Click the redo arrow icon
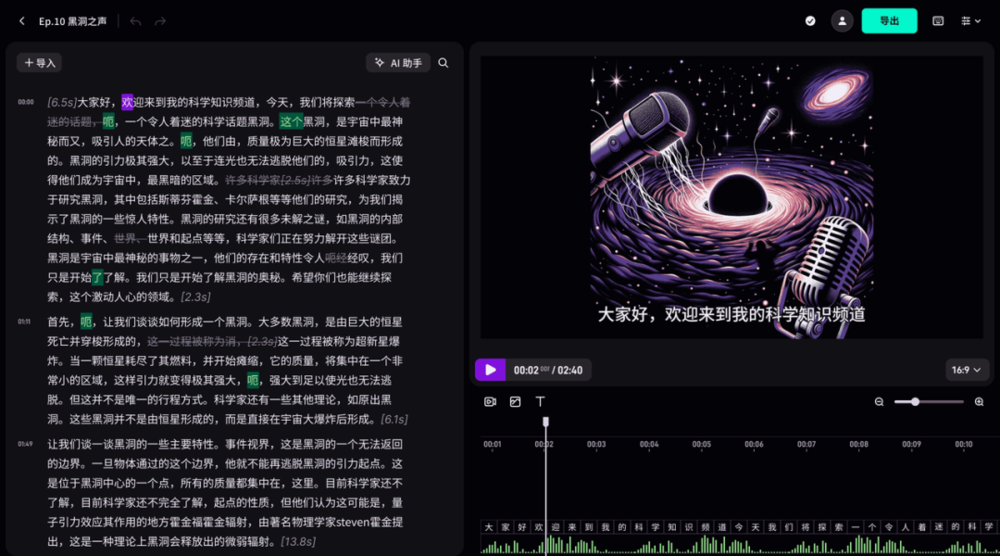 pos(161,21)
